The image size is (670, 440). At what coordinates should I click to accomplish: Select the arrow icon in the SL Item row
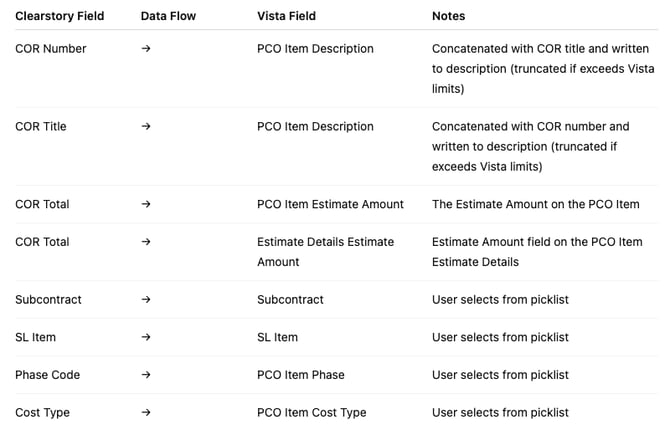(146, 337)
